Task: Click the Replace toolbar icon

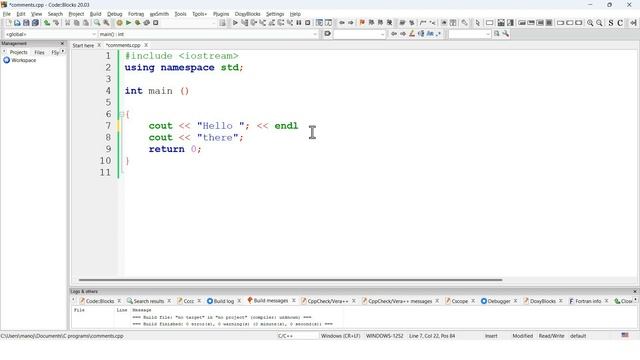Action: pos(106,23)
